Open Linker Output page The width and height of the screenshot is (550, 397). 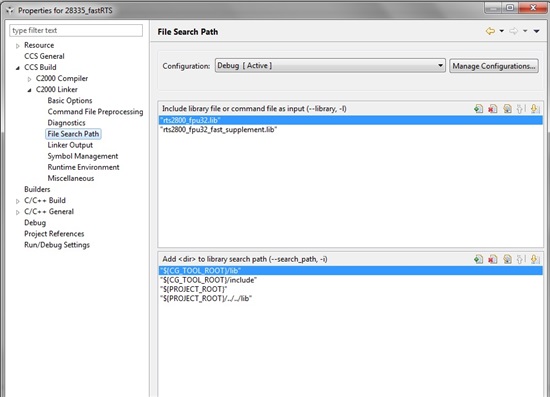coord(70,145)
